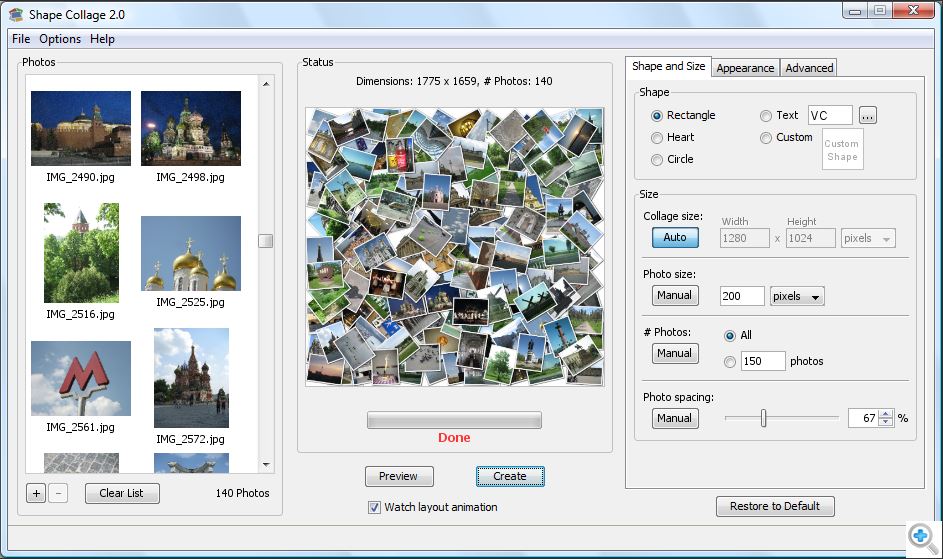Screen dimensions: 943x559
Task: Click the photo size value field 200
Action: coord(742,296)
